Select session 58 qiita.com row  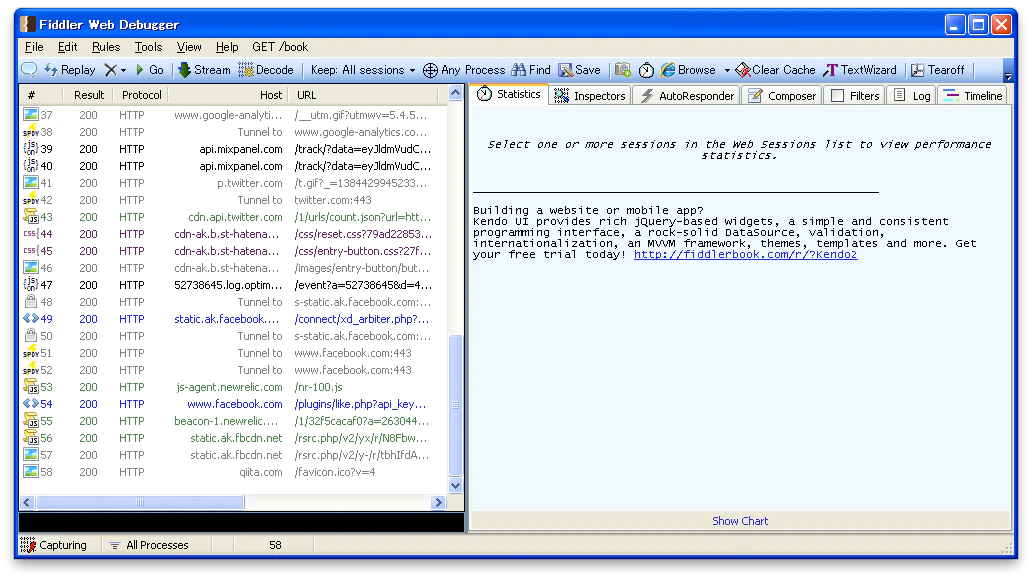(x=234, y=472)
